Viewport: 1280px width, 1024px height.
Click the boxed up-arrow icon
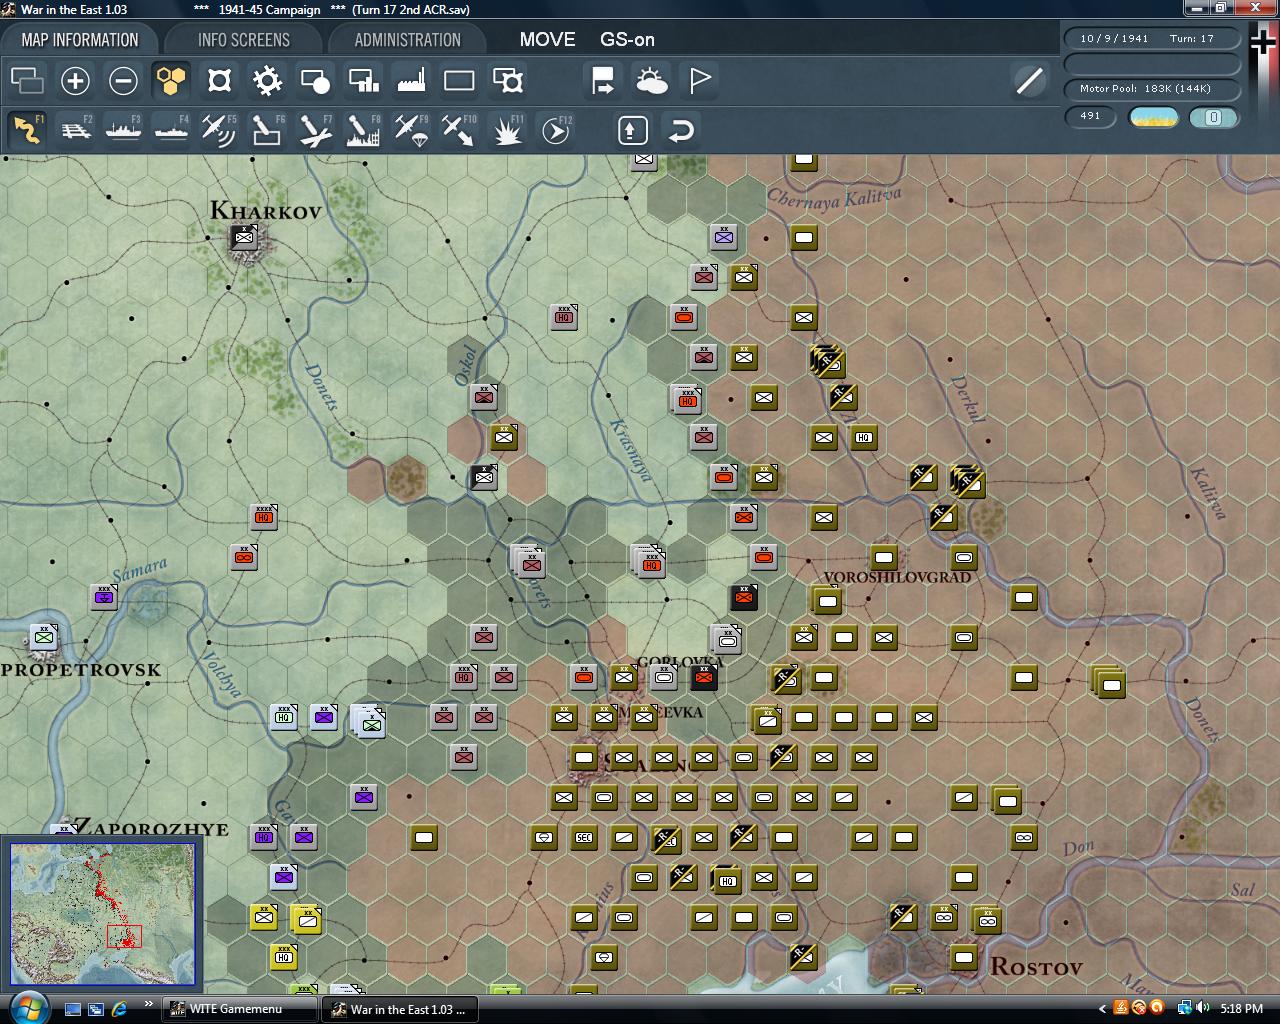click(x=633, y=130)
